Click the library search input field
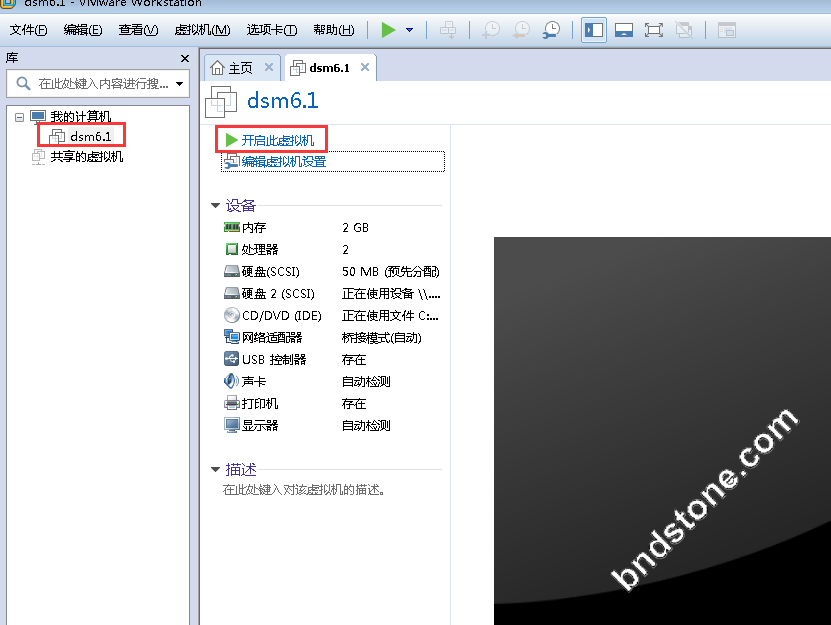Screen dimensions: 831x625 pyautogui.click(x=98, y=84)
